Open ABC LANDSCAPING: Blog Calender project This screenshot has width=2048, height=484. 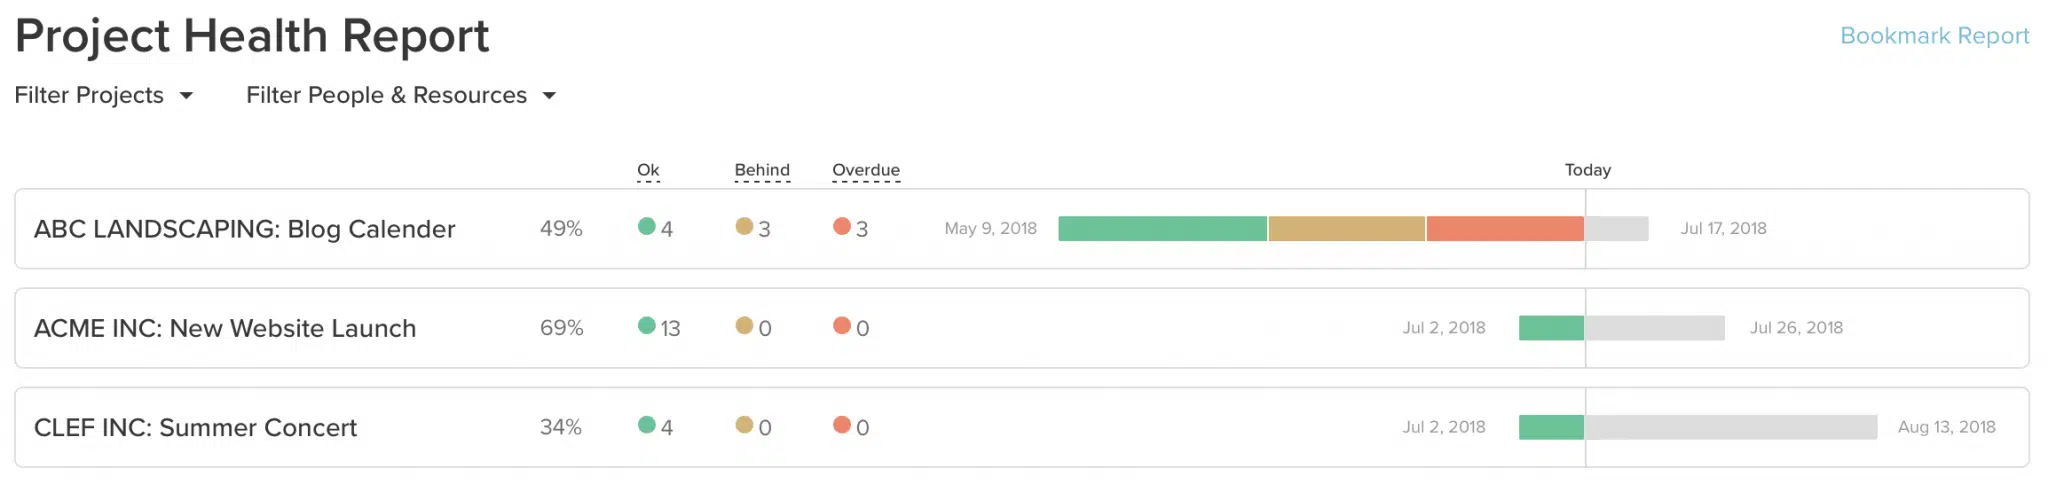(244, 229)
